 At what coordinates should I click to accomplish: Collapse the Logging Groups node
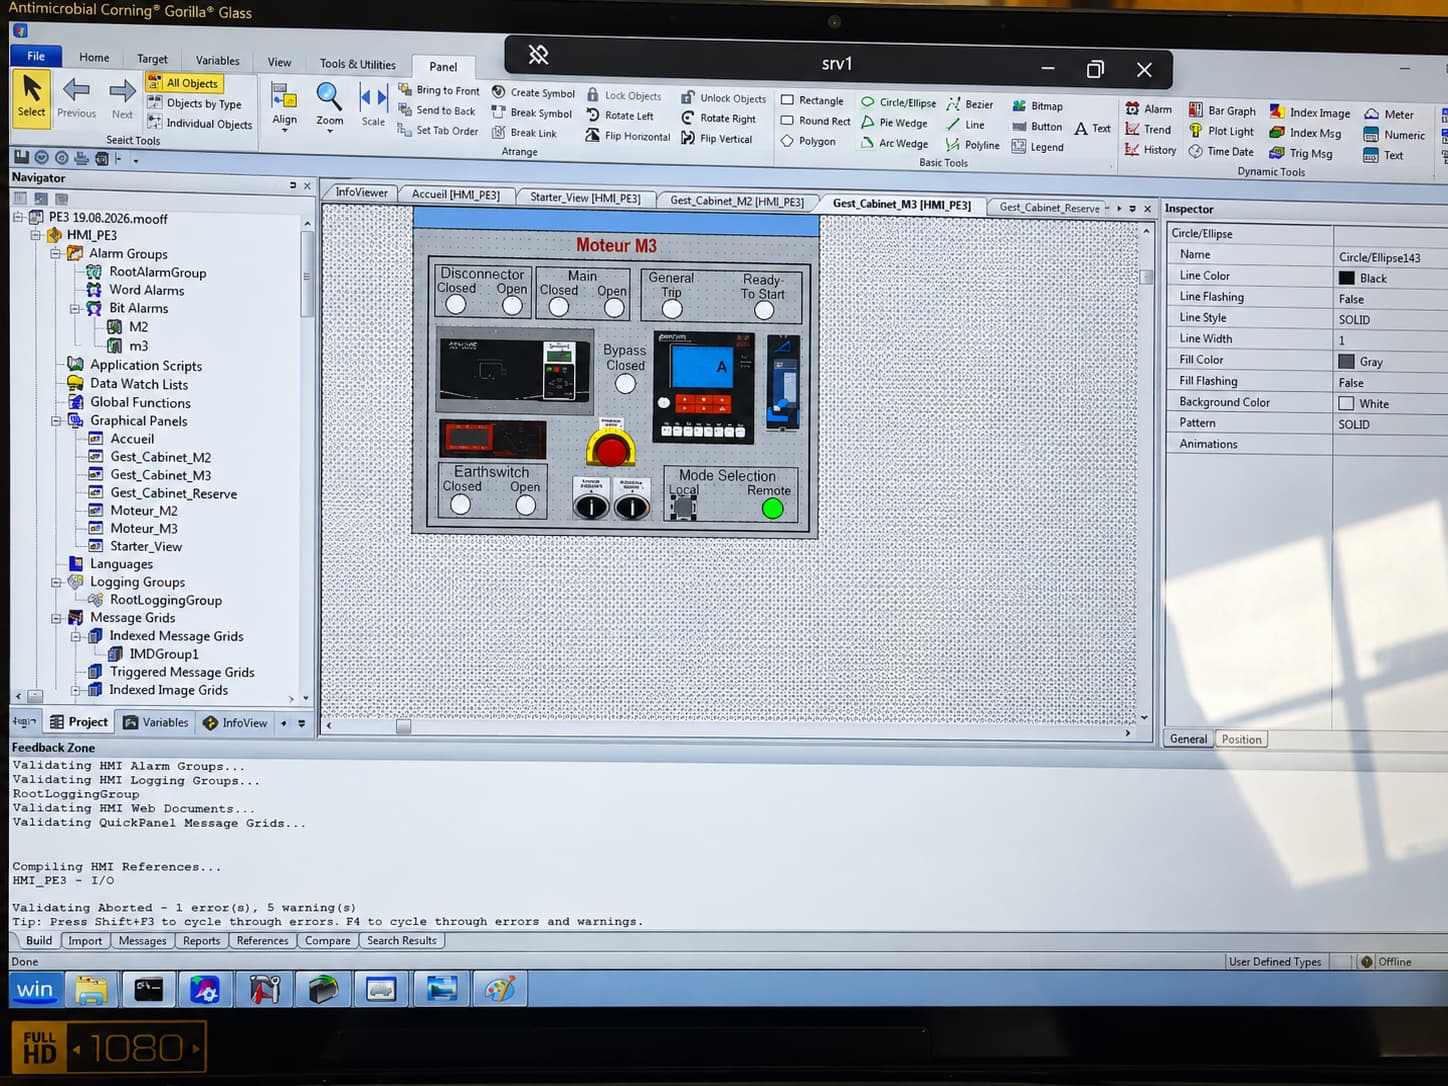pyautogui.click(x=56, y=582)
